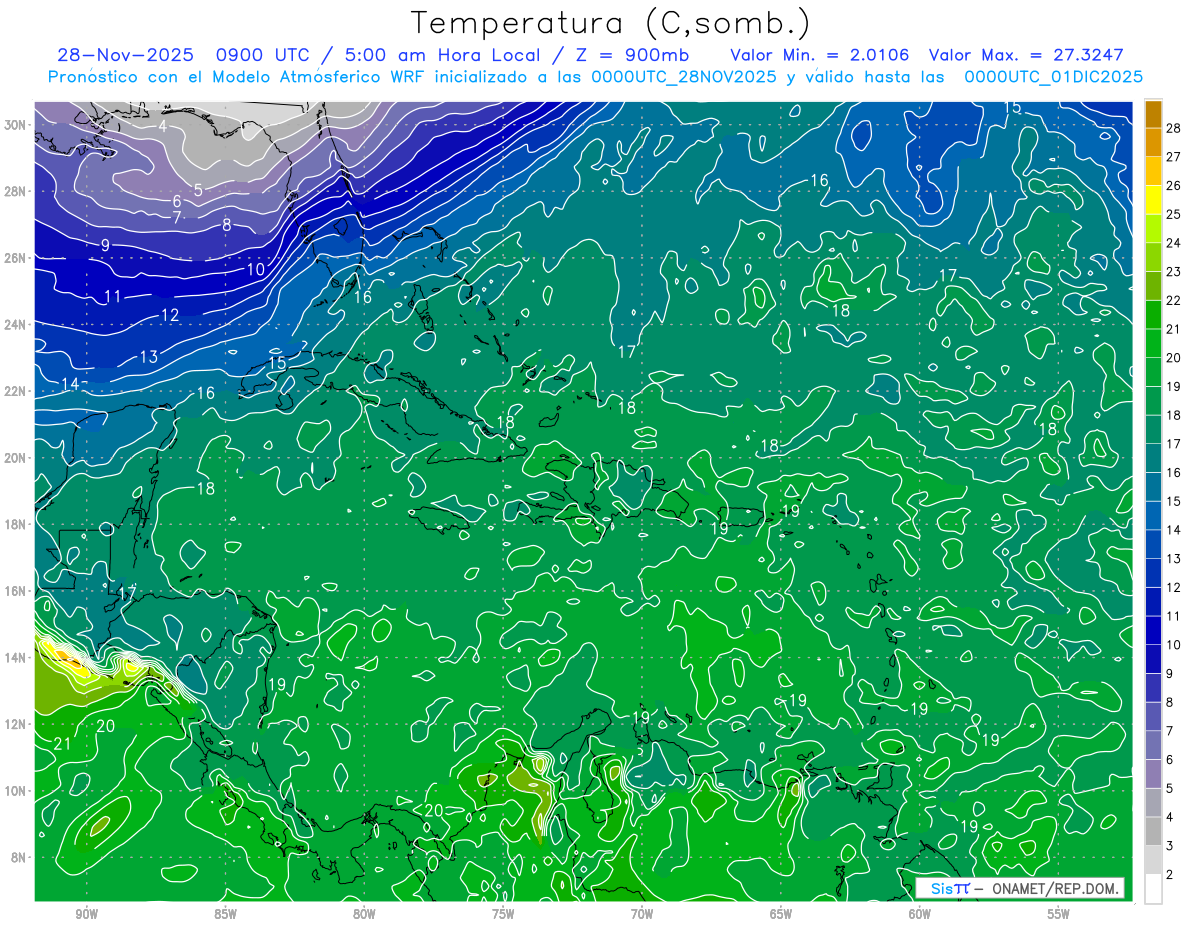
Task: Click the '24N' latitude axis label
Action: tap(16, 324)
